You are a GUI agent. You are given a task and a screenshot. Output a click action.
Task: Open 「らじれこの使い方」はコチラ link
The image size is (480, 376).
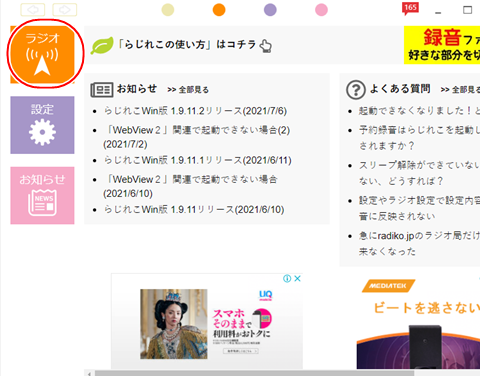187,44
